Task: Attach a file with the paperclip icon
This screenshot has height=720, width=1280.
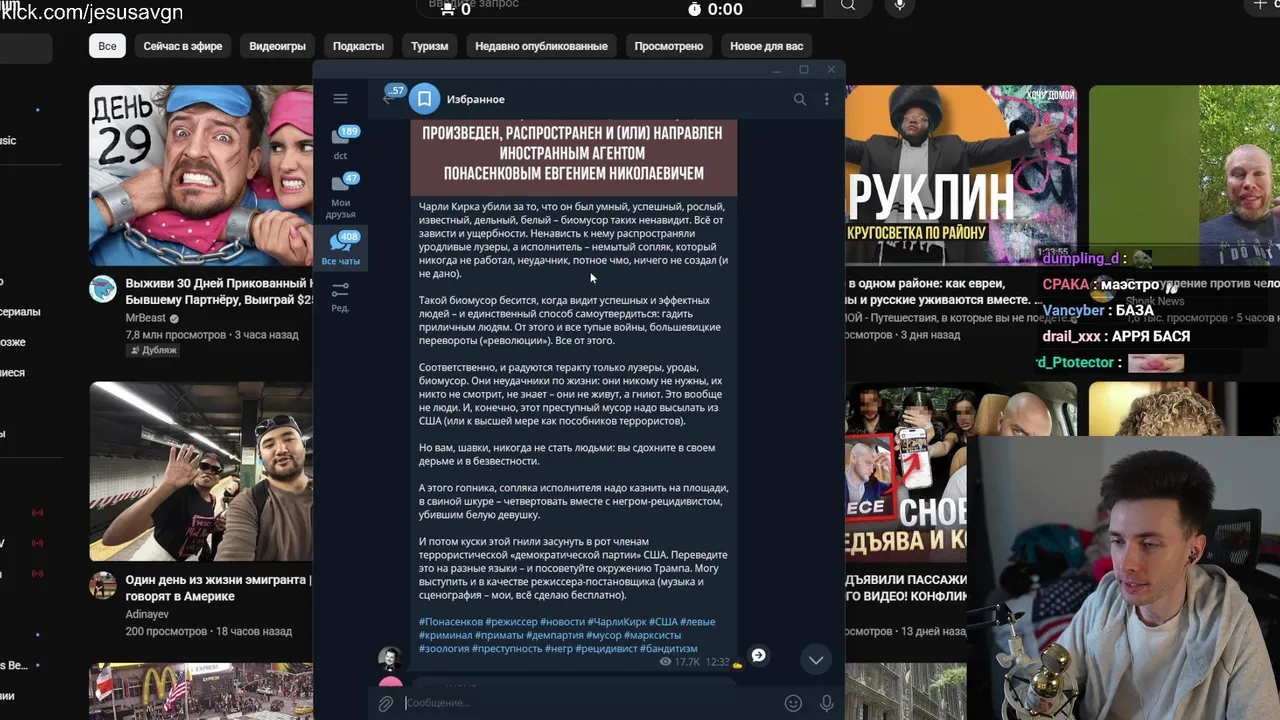Action: tap(385, 703)
